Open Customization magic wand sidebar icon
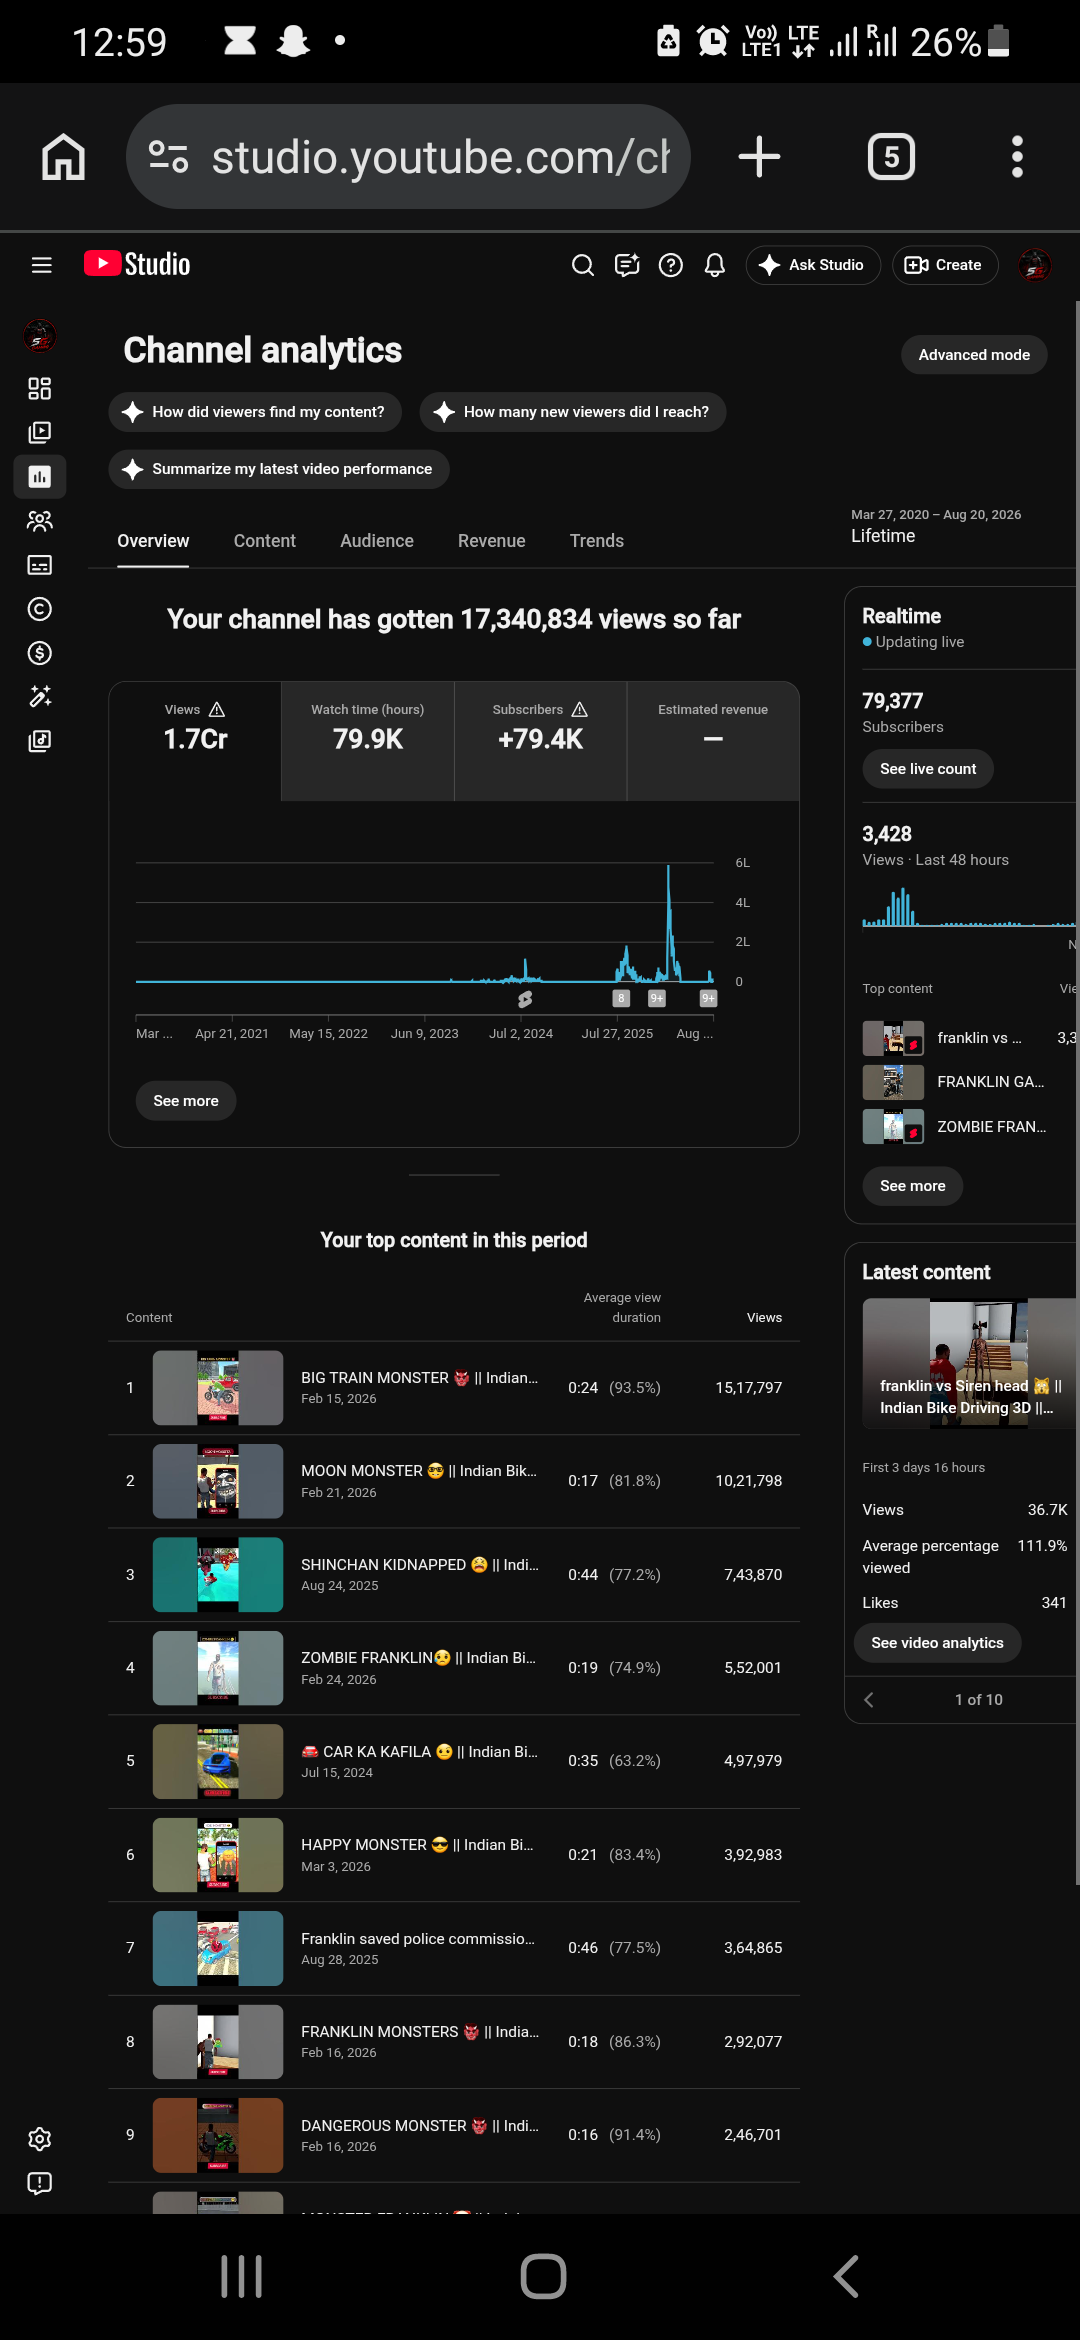The width and height of the screenshot is (1080, 2340). pyautogui.click(x=40, y=697)
